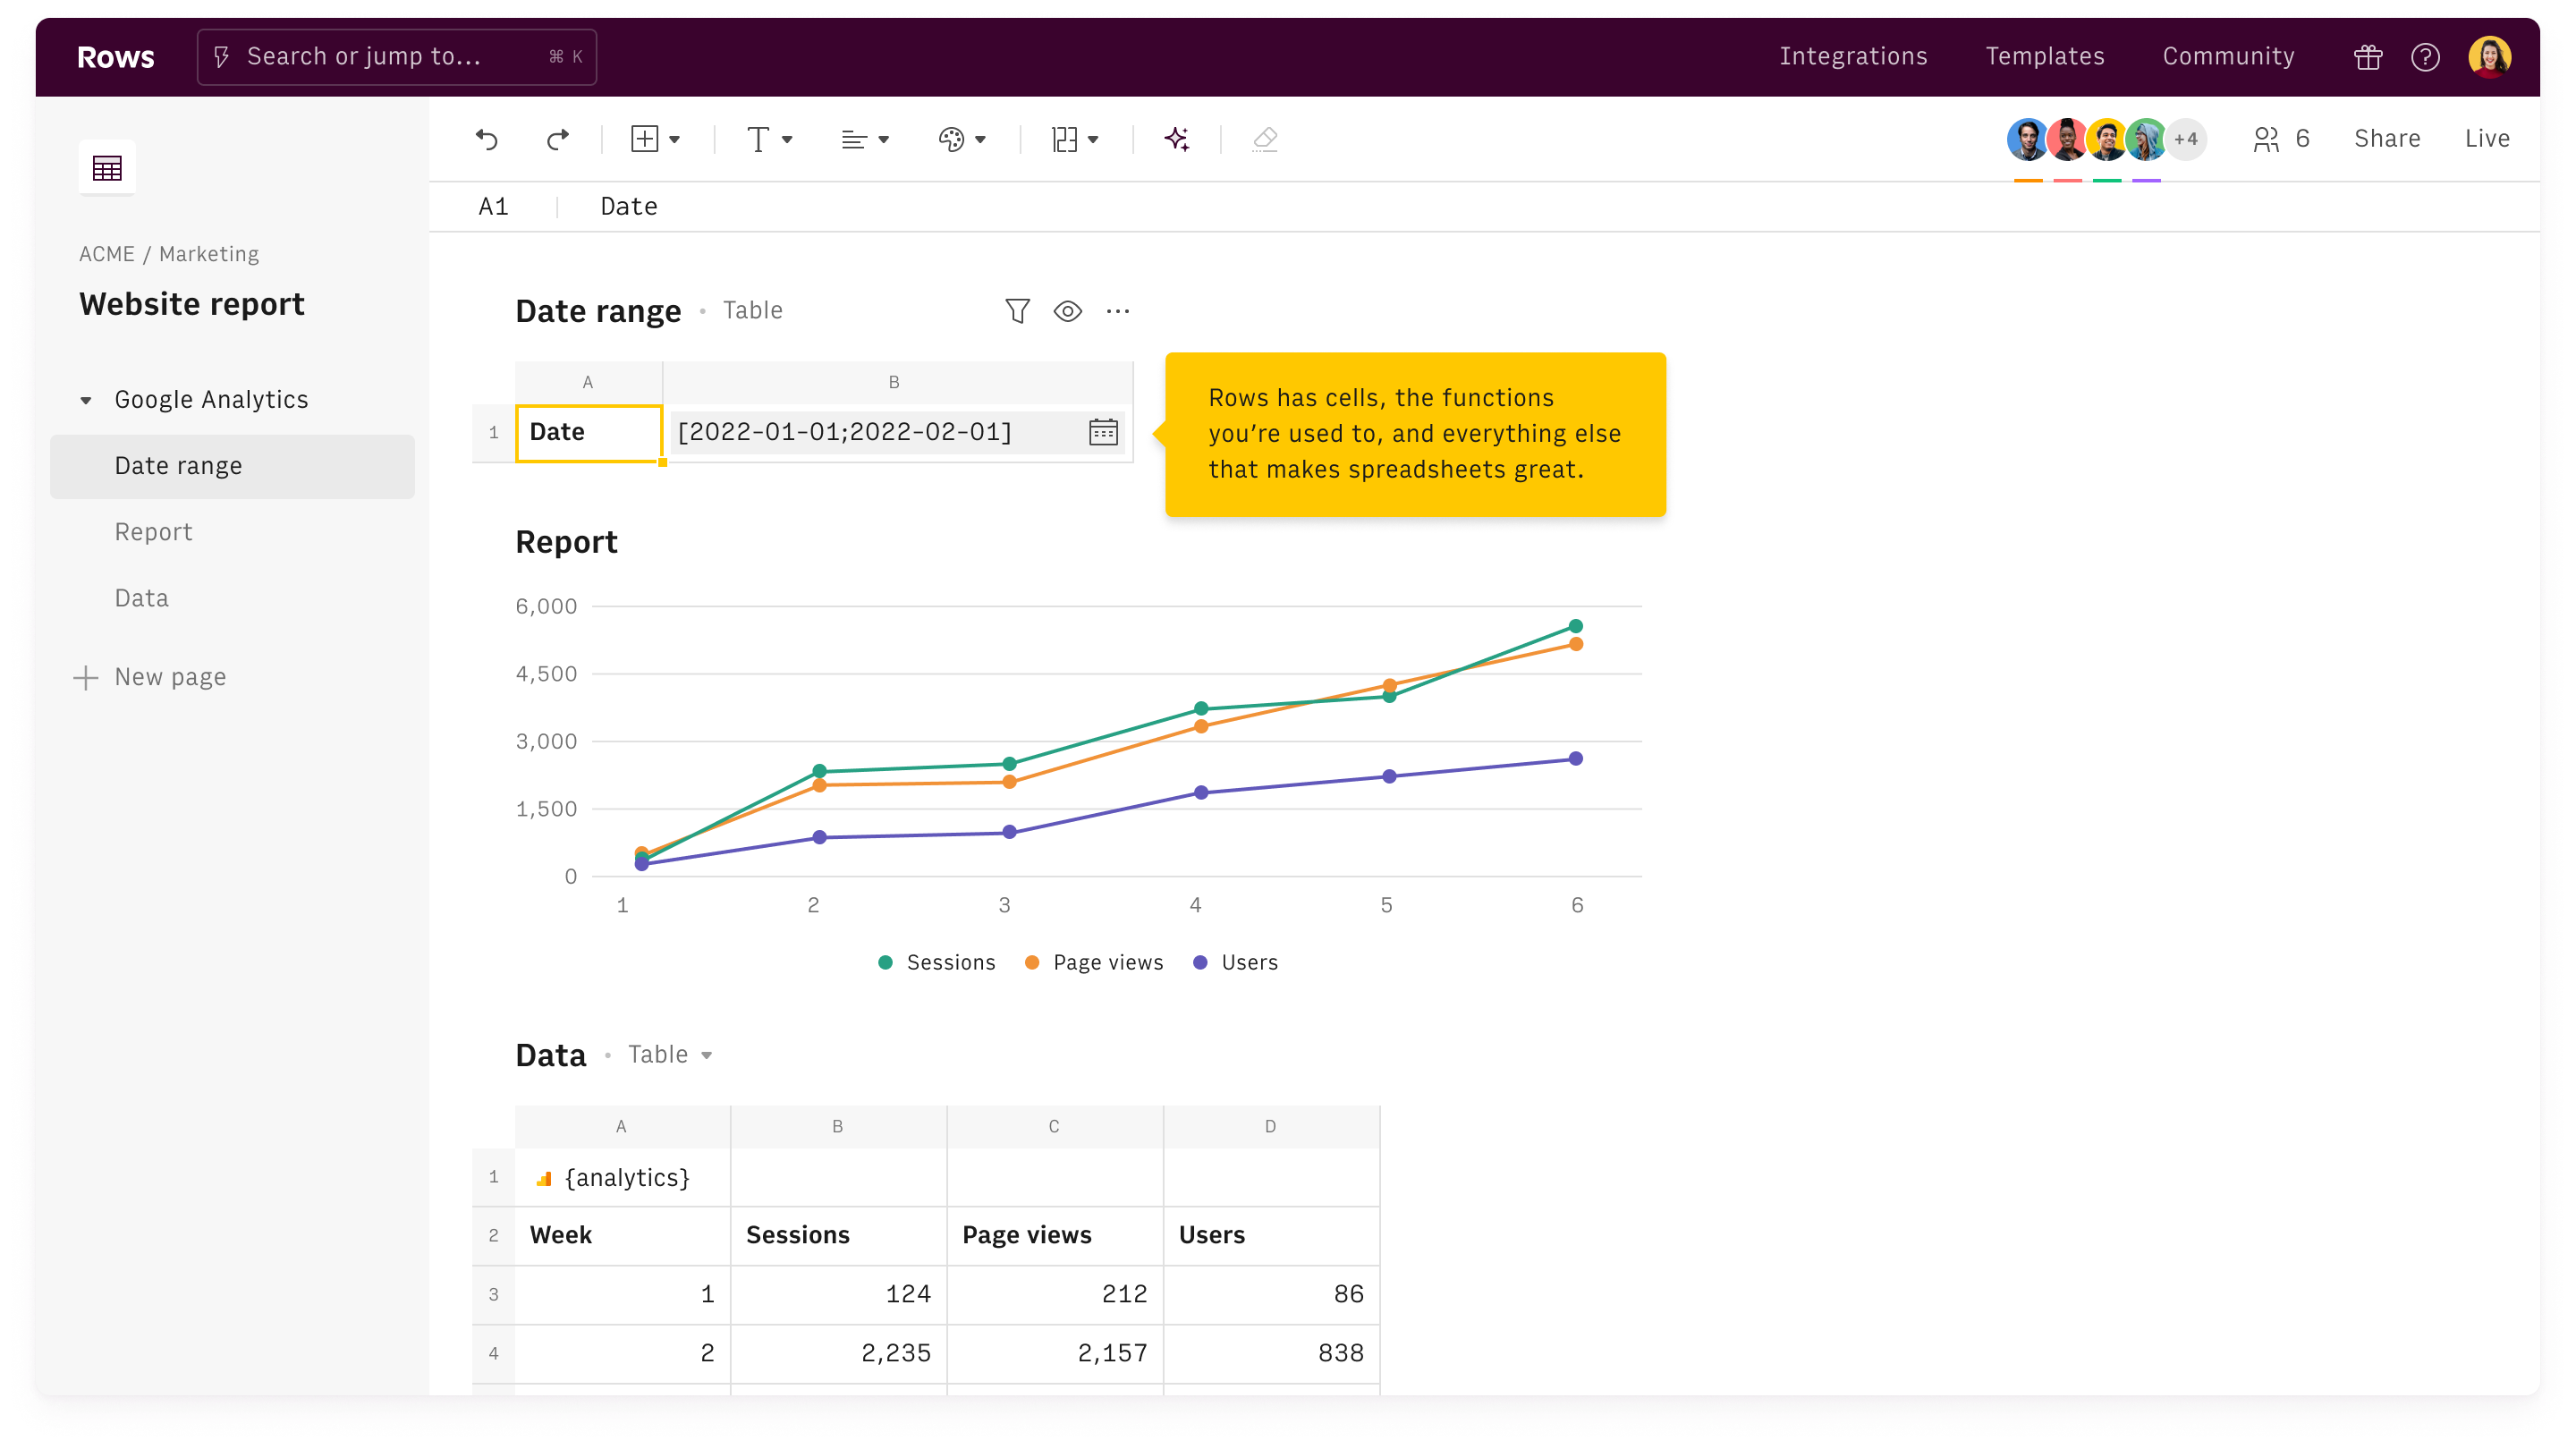Screen dimensions: 2576x1449
Task: Select the Report page in sidebar
Action: point(153,532)
